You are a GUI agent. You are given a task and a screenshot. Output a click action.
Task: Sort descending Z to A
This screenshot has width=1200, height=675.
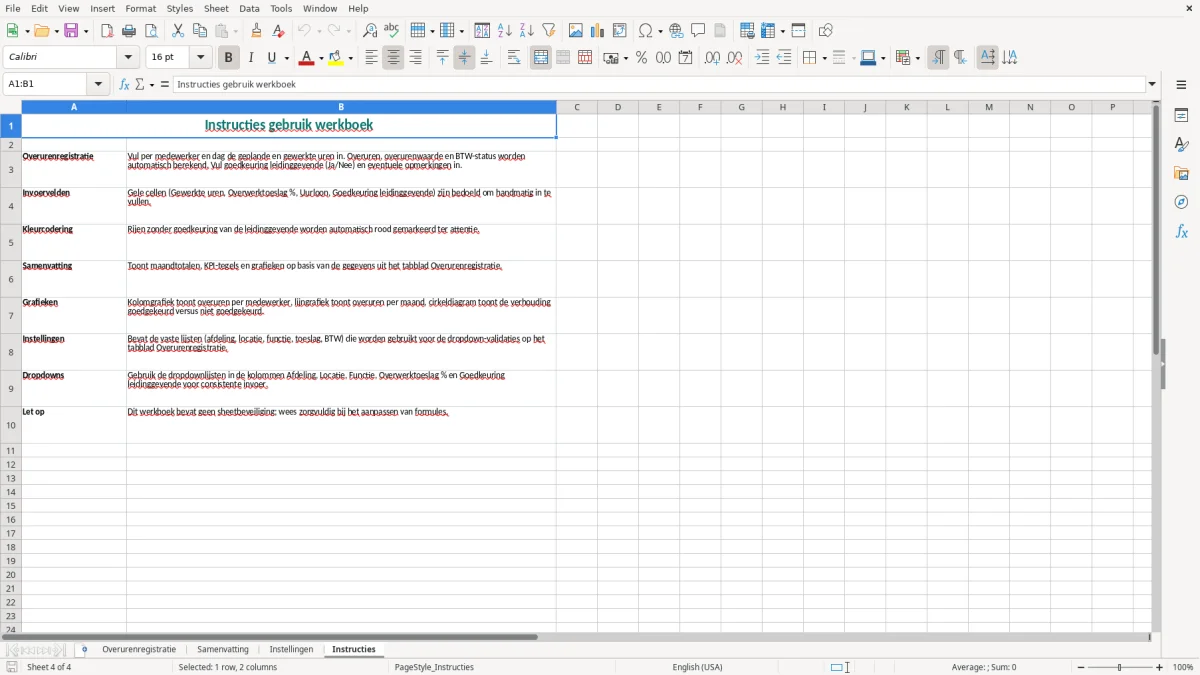[x=527, y=31]
